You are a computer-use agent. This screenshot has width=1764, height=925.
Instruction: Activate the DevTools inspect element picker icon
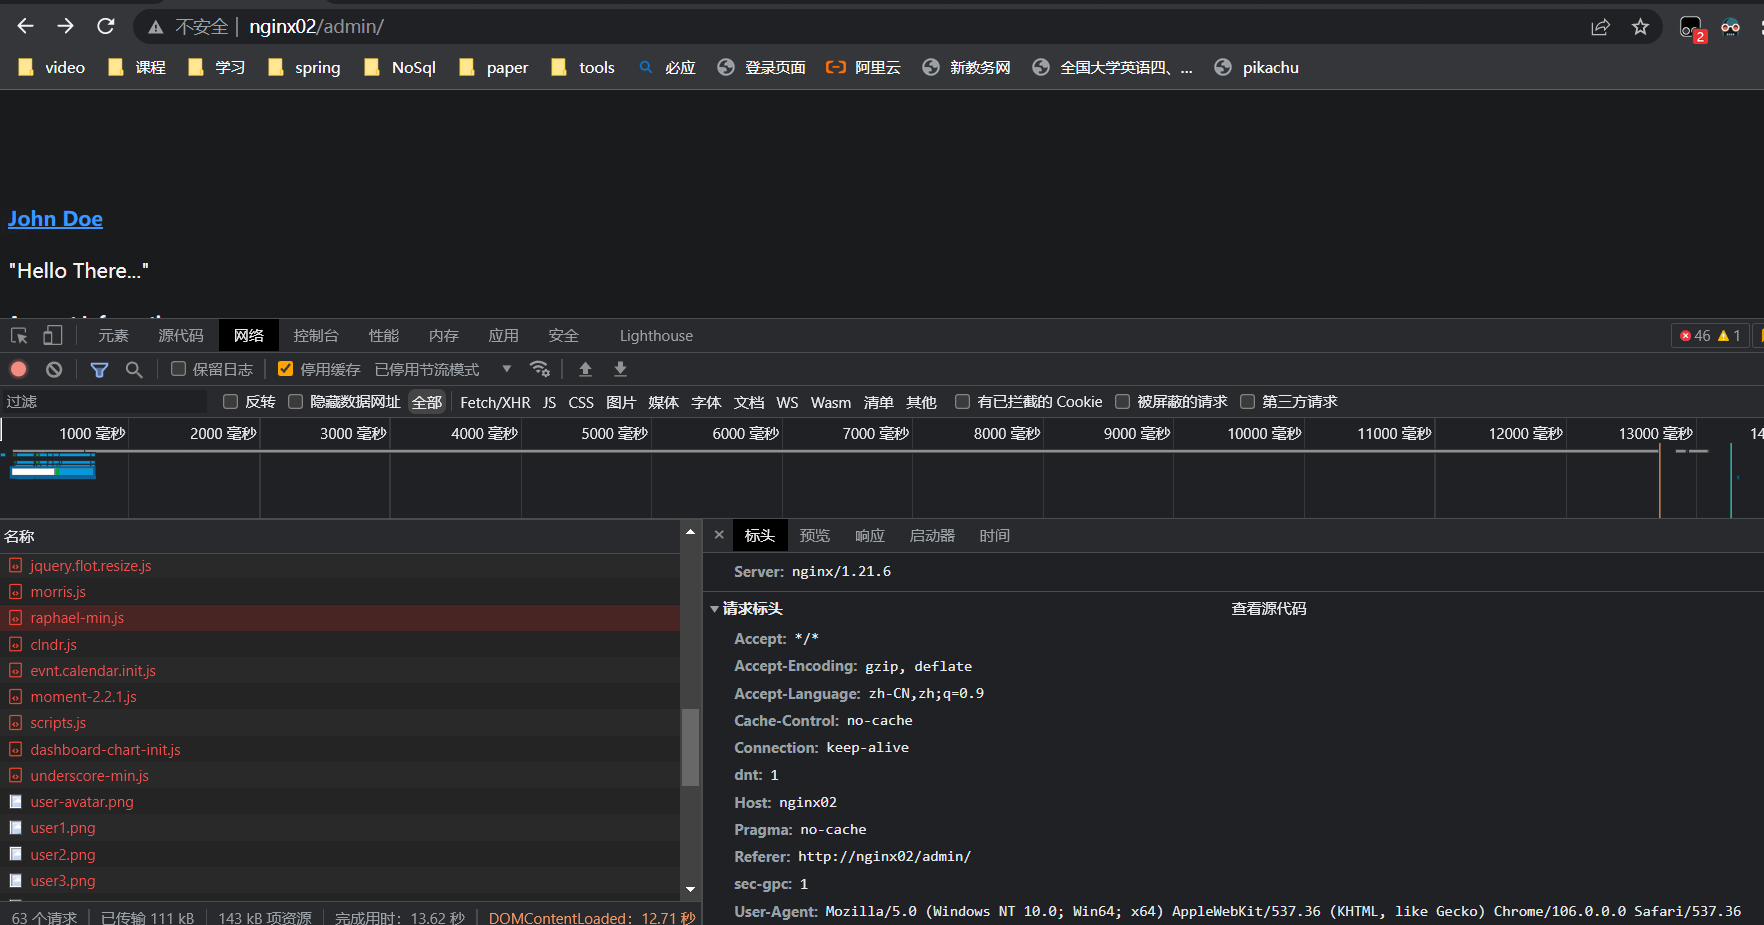19,336
